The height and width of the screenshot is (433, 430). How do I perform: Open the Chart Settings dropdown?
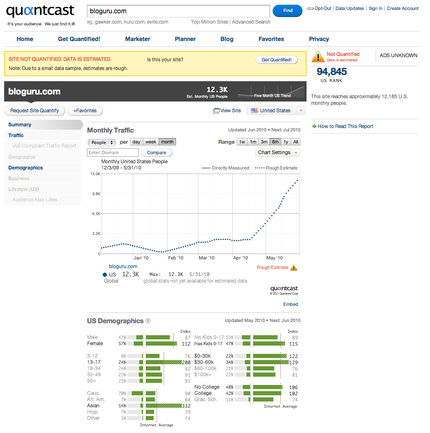(277, 152)
